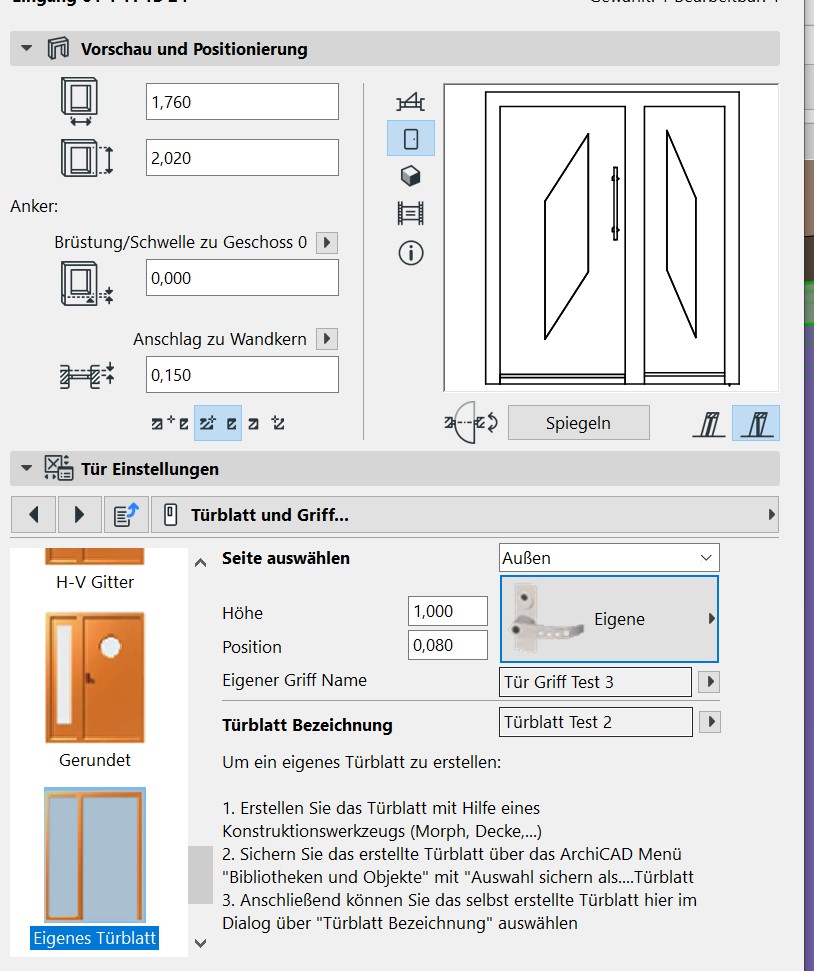Viewport: 814px width, 971px height.
Task: Switch preview to elevation door view
Action: pyautogui.click(x=410, y=138)
